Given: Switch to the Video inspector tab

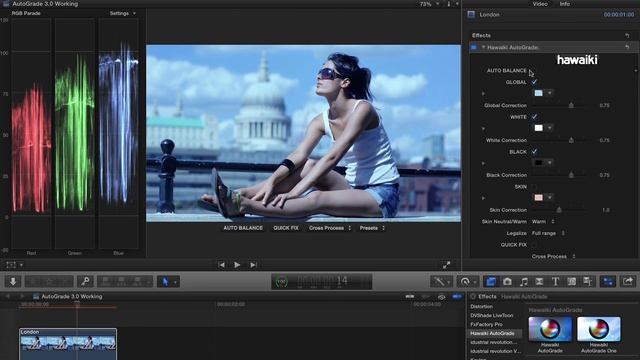Looking at the screenshot, I should (540, 4).
